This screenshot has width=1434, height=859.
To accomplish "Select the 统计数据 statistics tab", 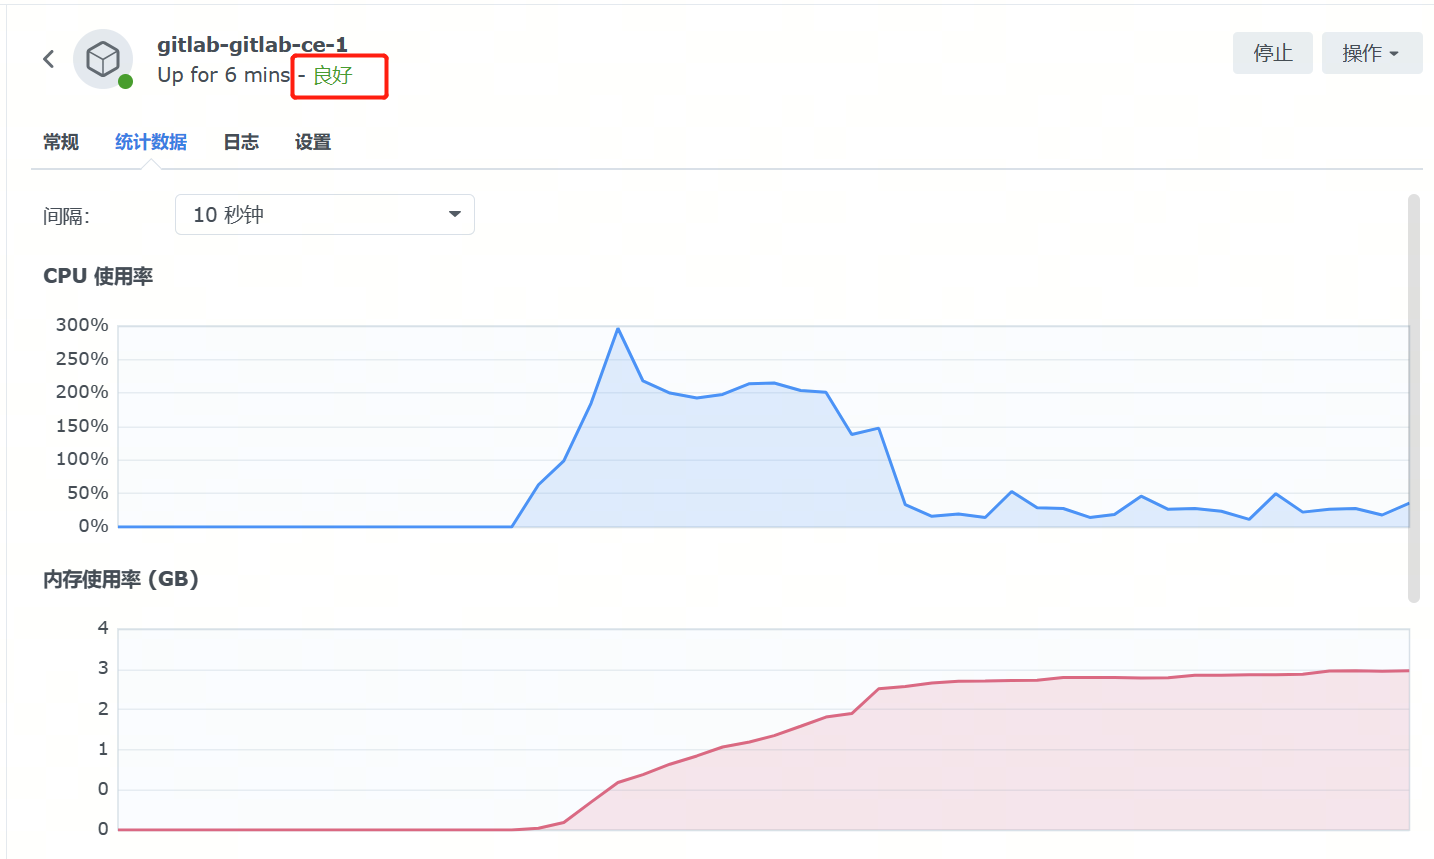I will click(x=150, y=142).
